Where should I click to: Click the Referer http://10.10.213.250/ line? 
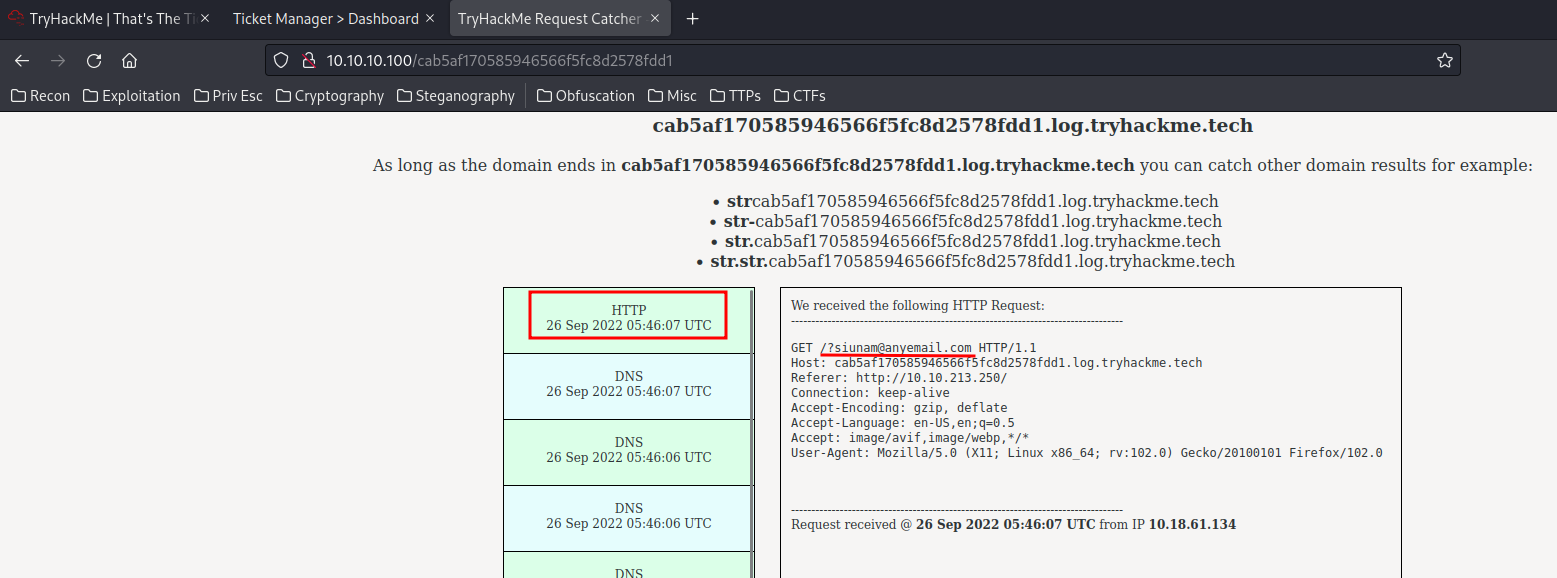coord(899,378)
